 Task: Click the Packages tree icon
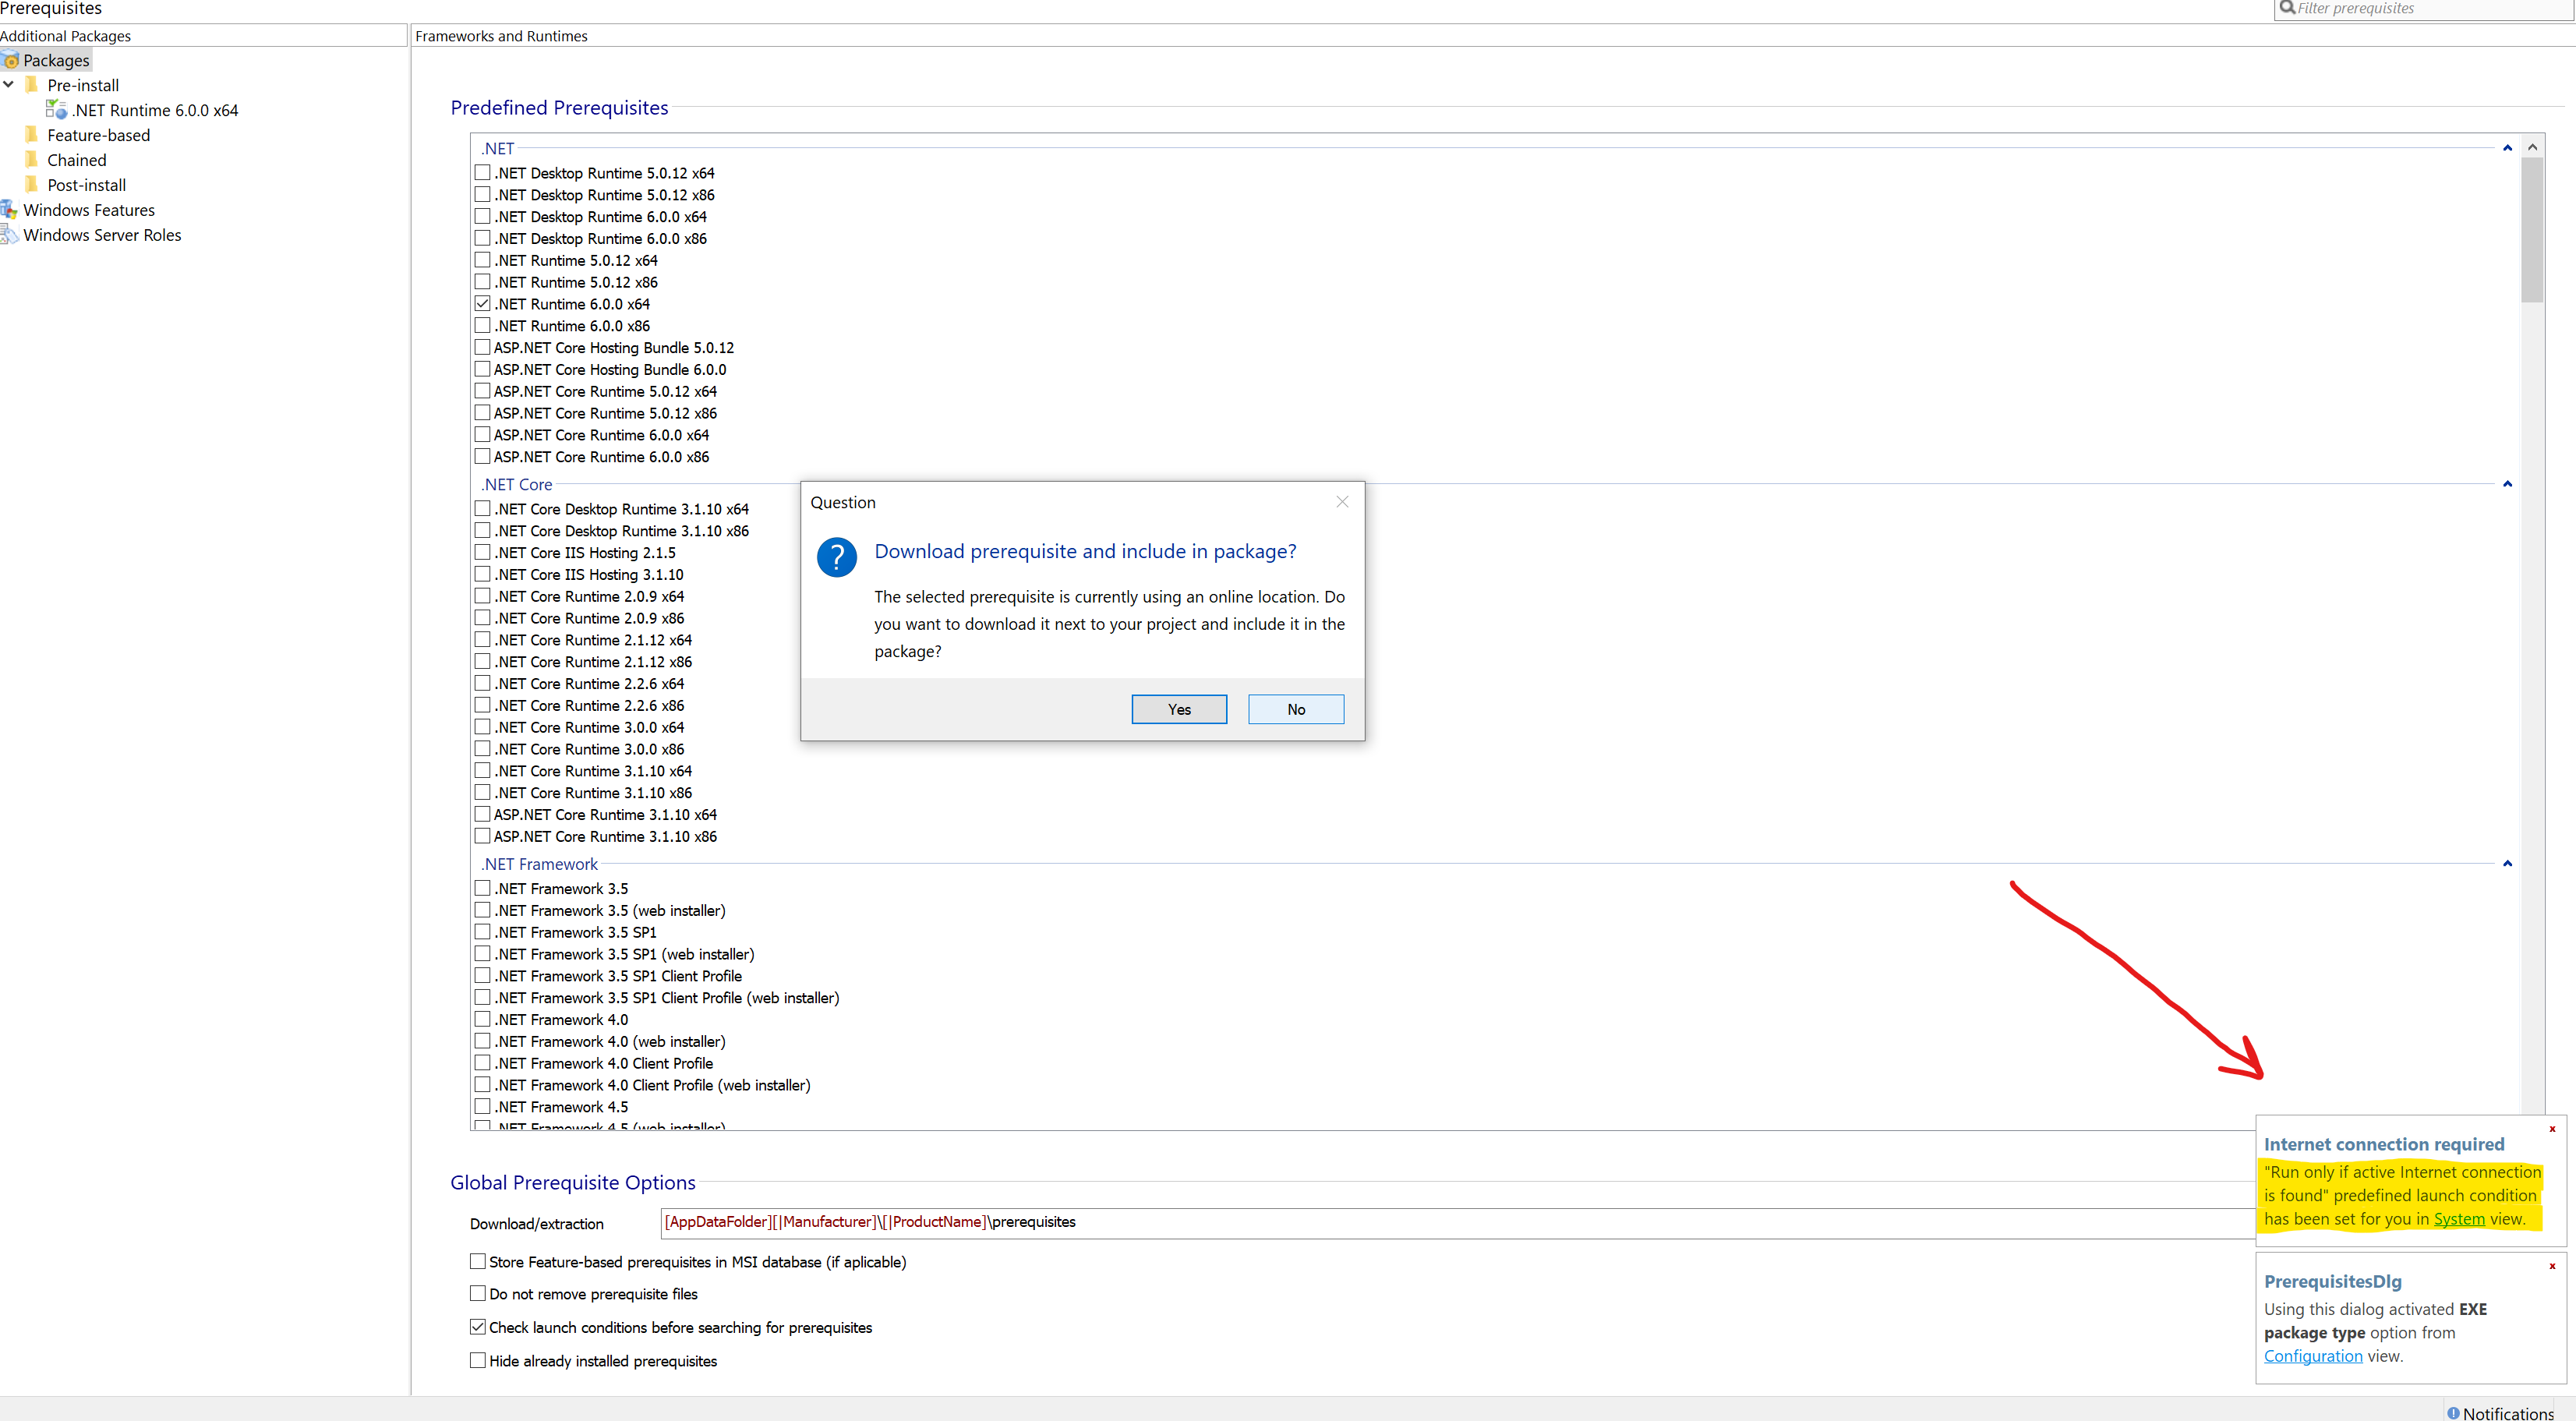click(11, 61)
